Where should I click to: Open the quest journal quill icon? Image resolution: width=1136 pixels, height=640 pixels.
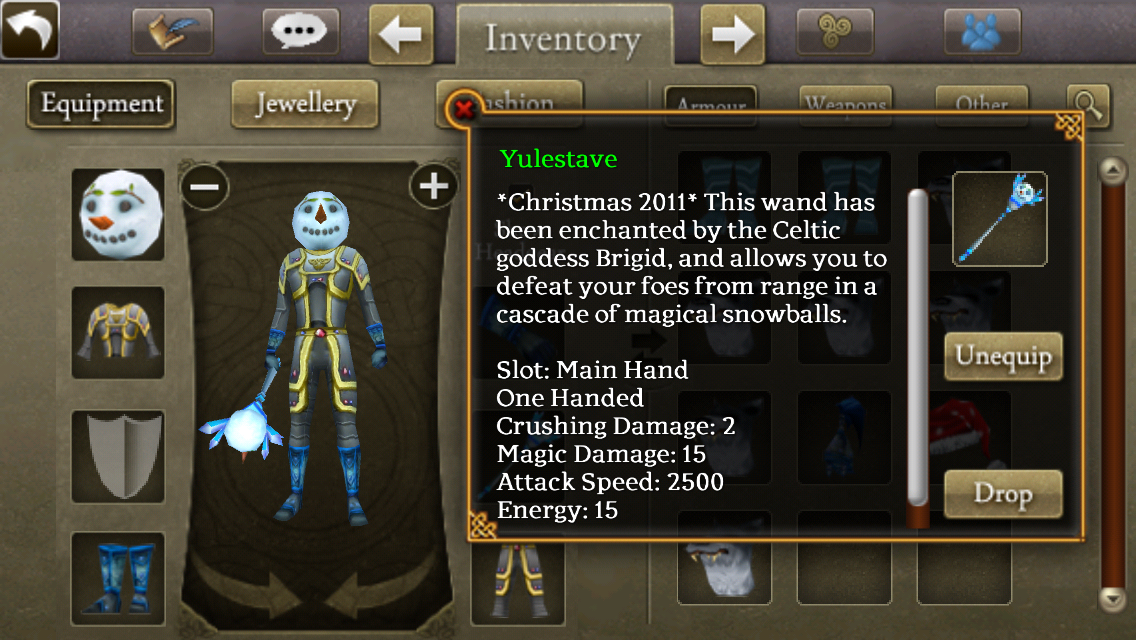[x=172, y=31]
